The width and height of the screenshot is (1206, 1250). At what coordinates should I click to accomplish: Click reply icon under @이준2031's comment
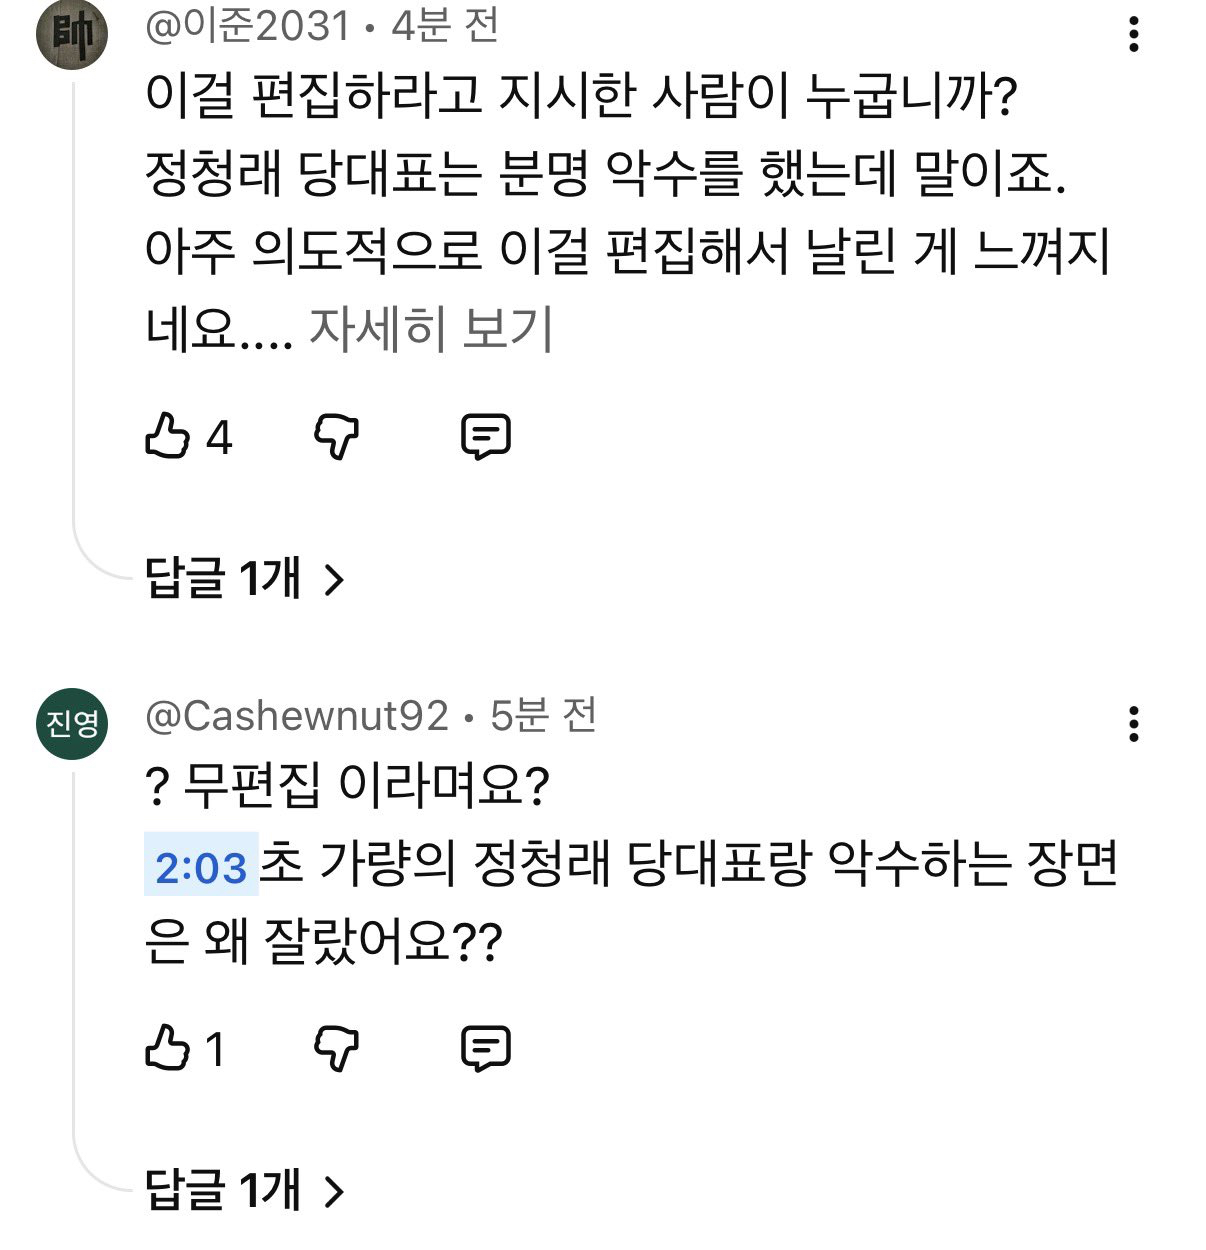coord(486,437)
